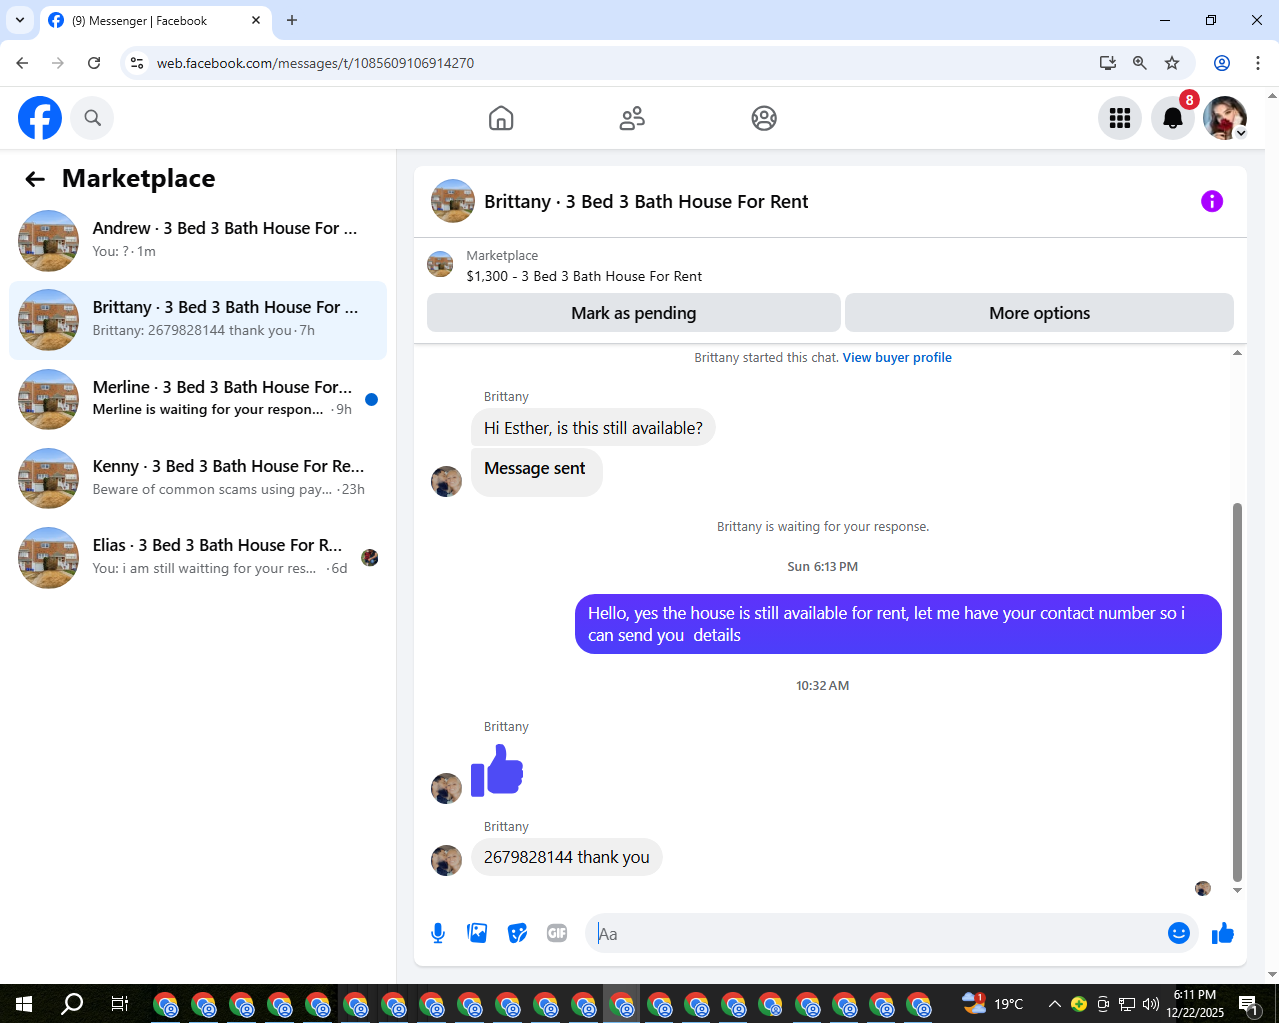The image size is (1279, 1023).
Task: Select Brittany's conversation in list
Action: 198,320
